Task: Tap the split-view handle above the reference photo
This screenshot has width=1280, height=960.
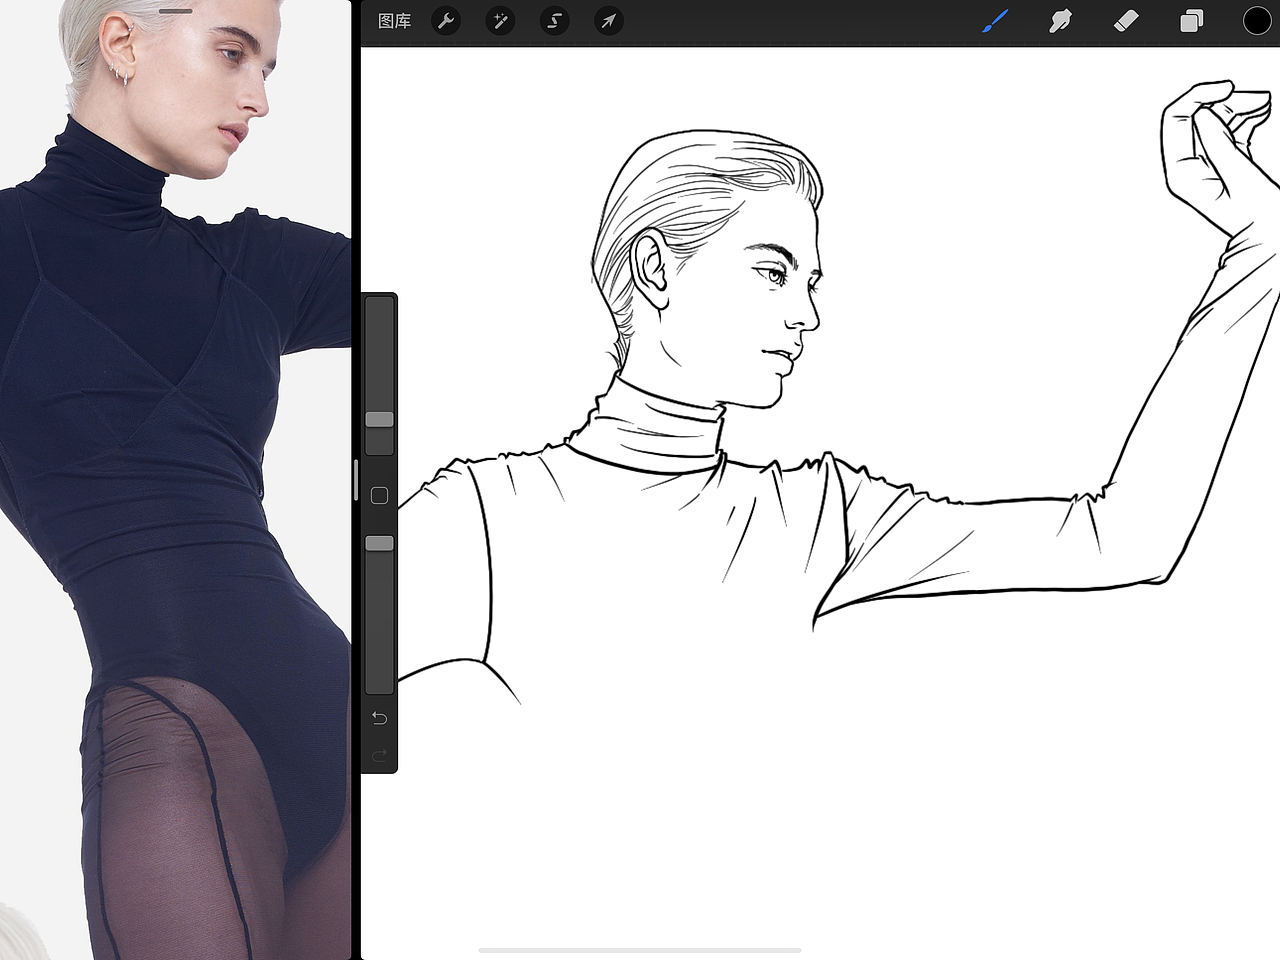Action: tap(174, 11)
